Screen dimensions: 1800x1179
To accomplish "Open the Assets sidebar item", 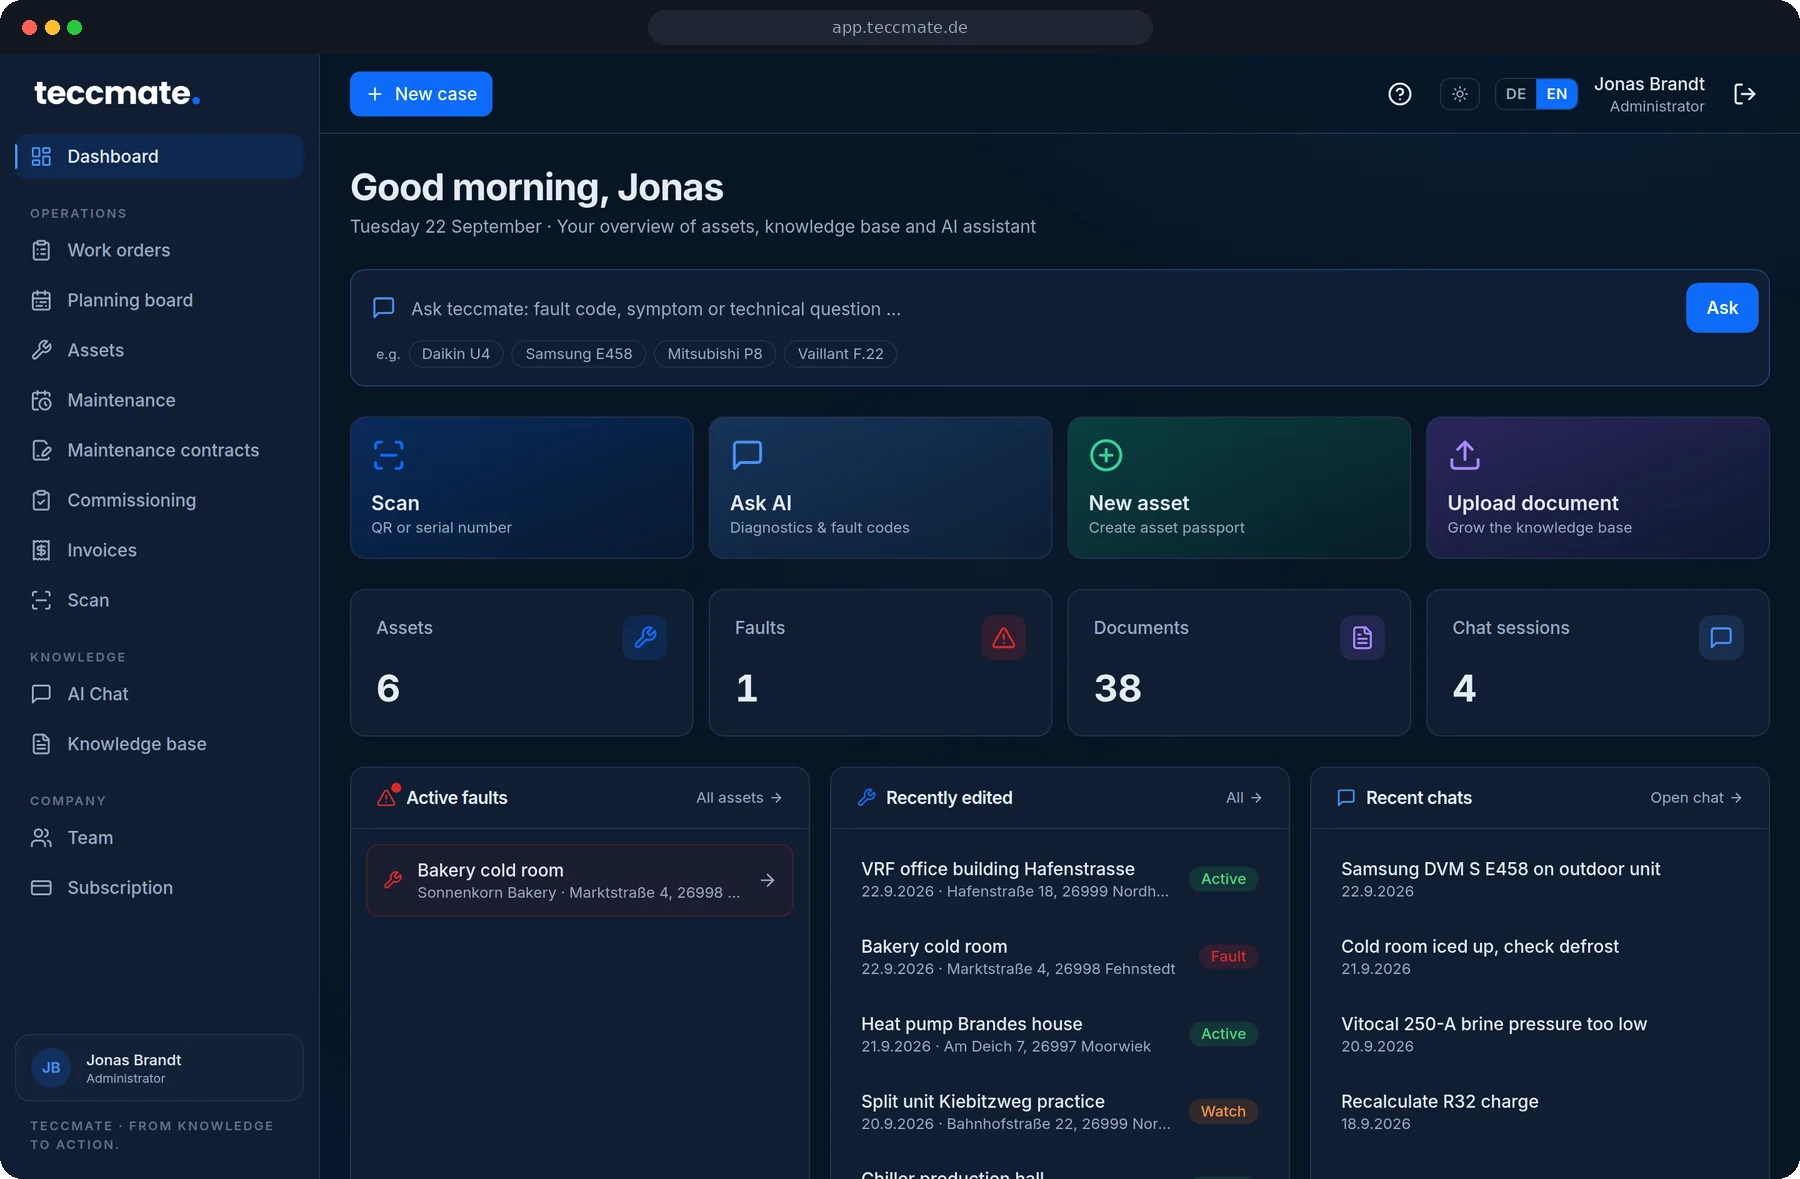I will pyautogui.click(x=160, y=350).
